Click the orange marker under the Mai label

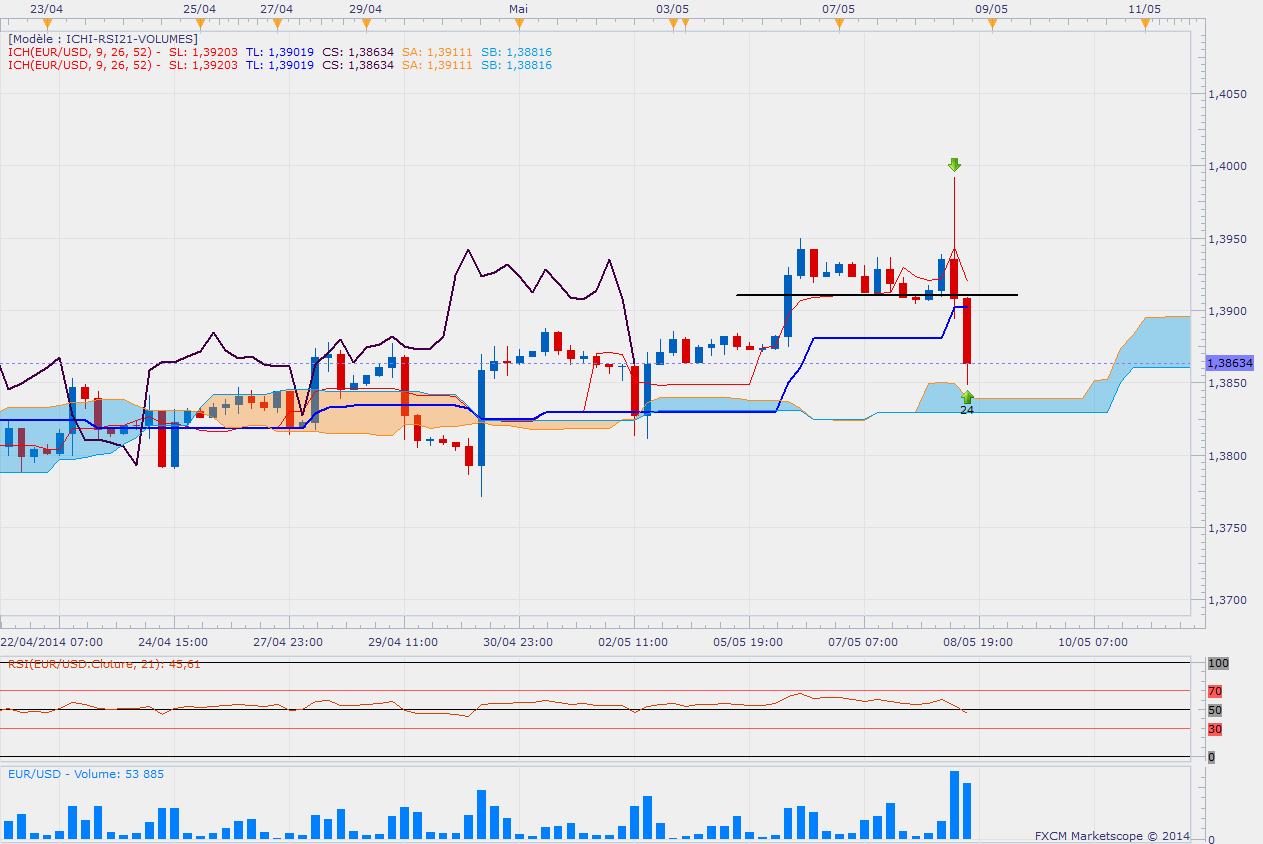(x=518, y=22)
